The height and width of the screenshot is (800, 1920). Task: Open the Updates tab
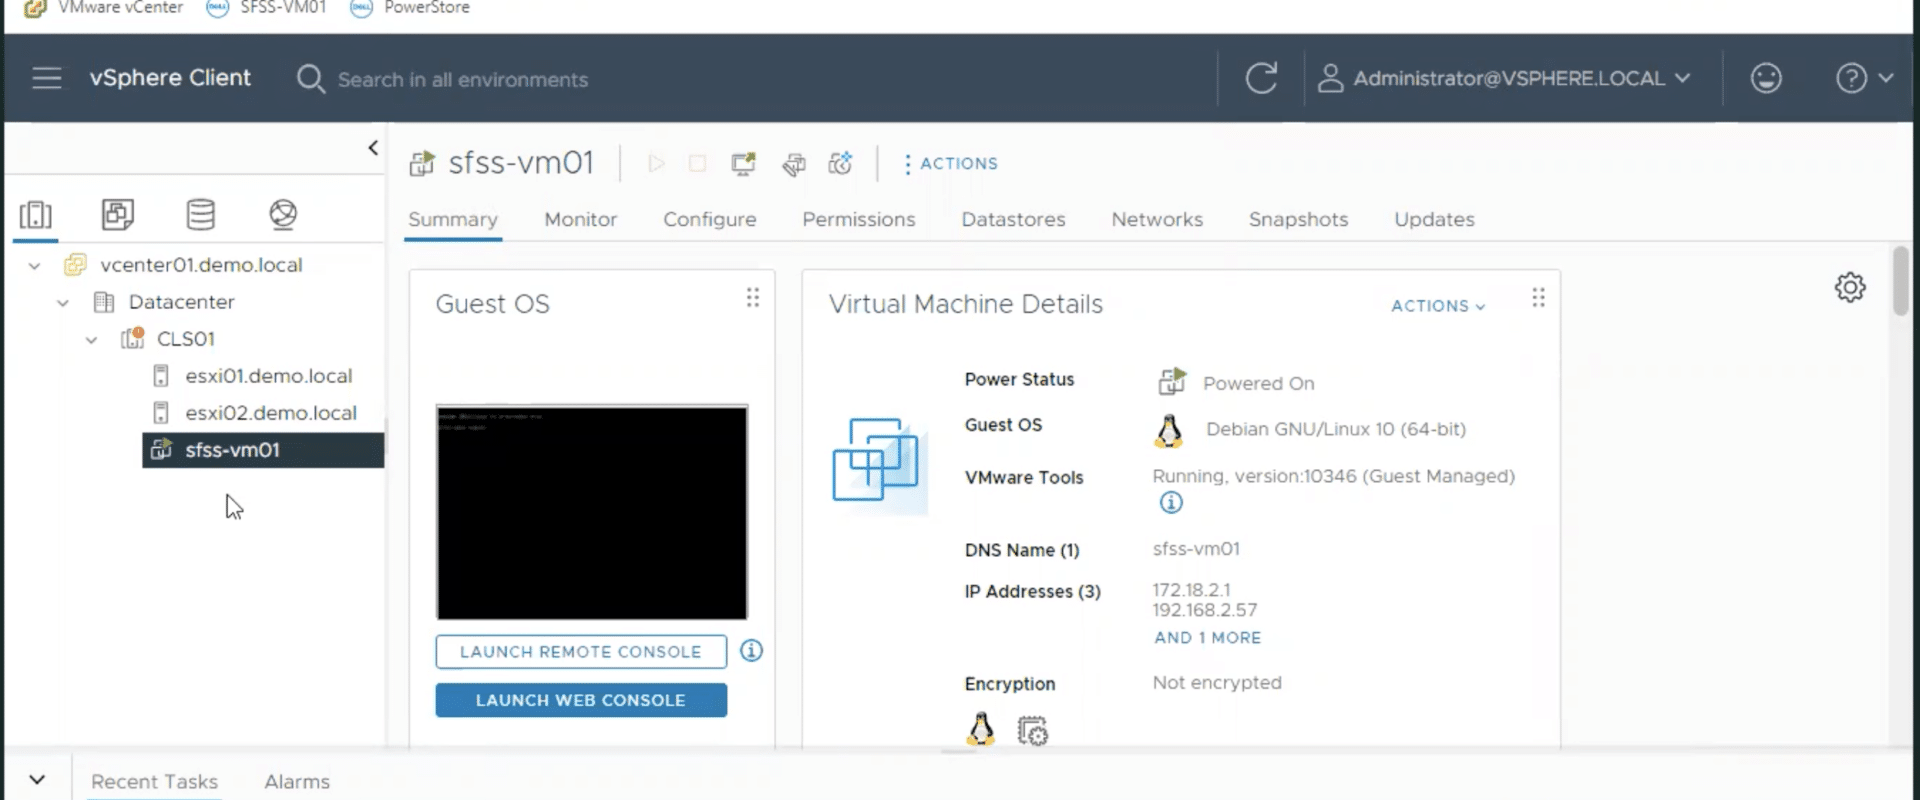1434,219
